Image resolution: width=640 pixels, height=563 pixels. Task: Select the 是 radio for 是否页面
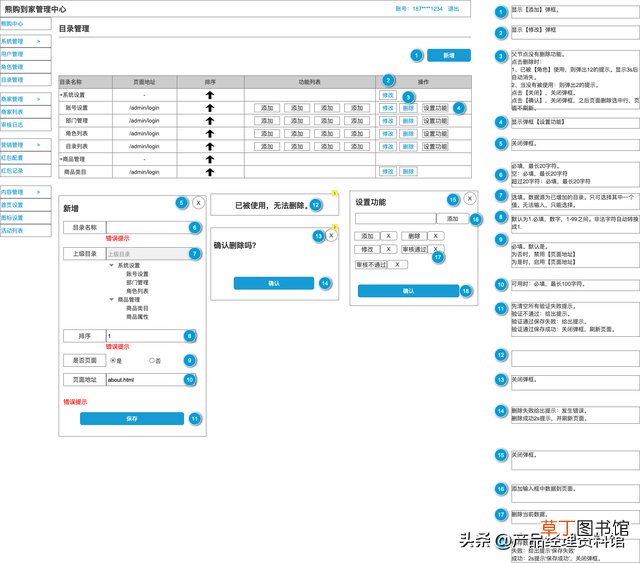[113, 360]
